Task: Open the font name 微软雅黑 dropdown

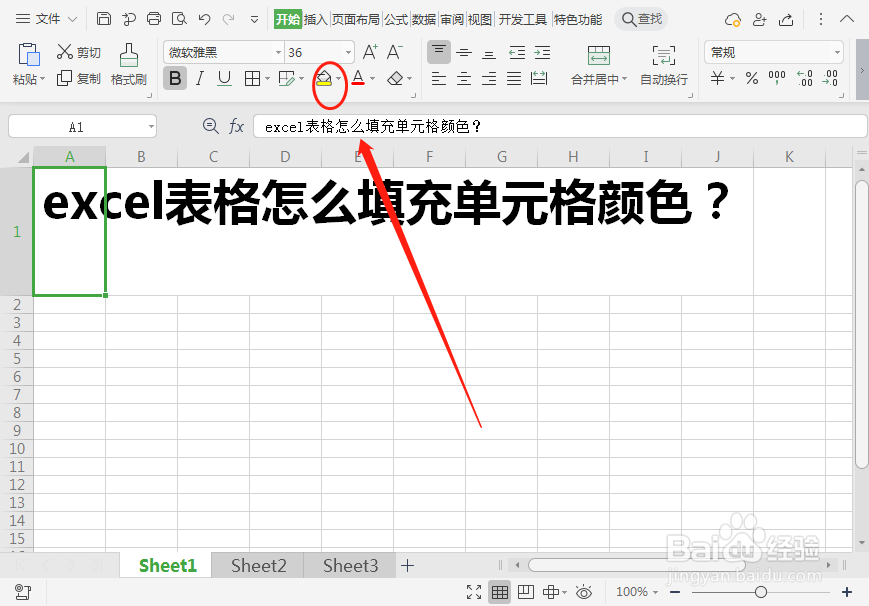Action: (x=278, y=53)
